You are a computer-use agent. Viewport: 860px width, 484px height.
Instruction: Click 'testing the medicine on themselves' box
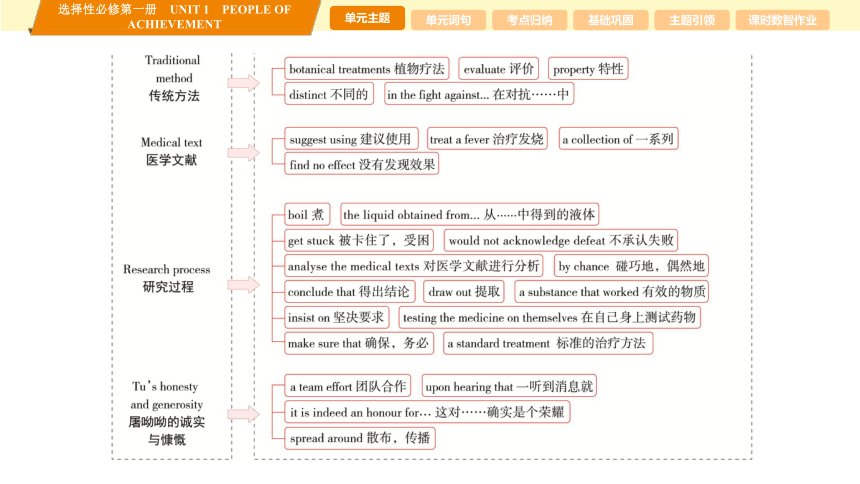pyautogui.click(x=550, y=317)
